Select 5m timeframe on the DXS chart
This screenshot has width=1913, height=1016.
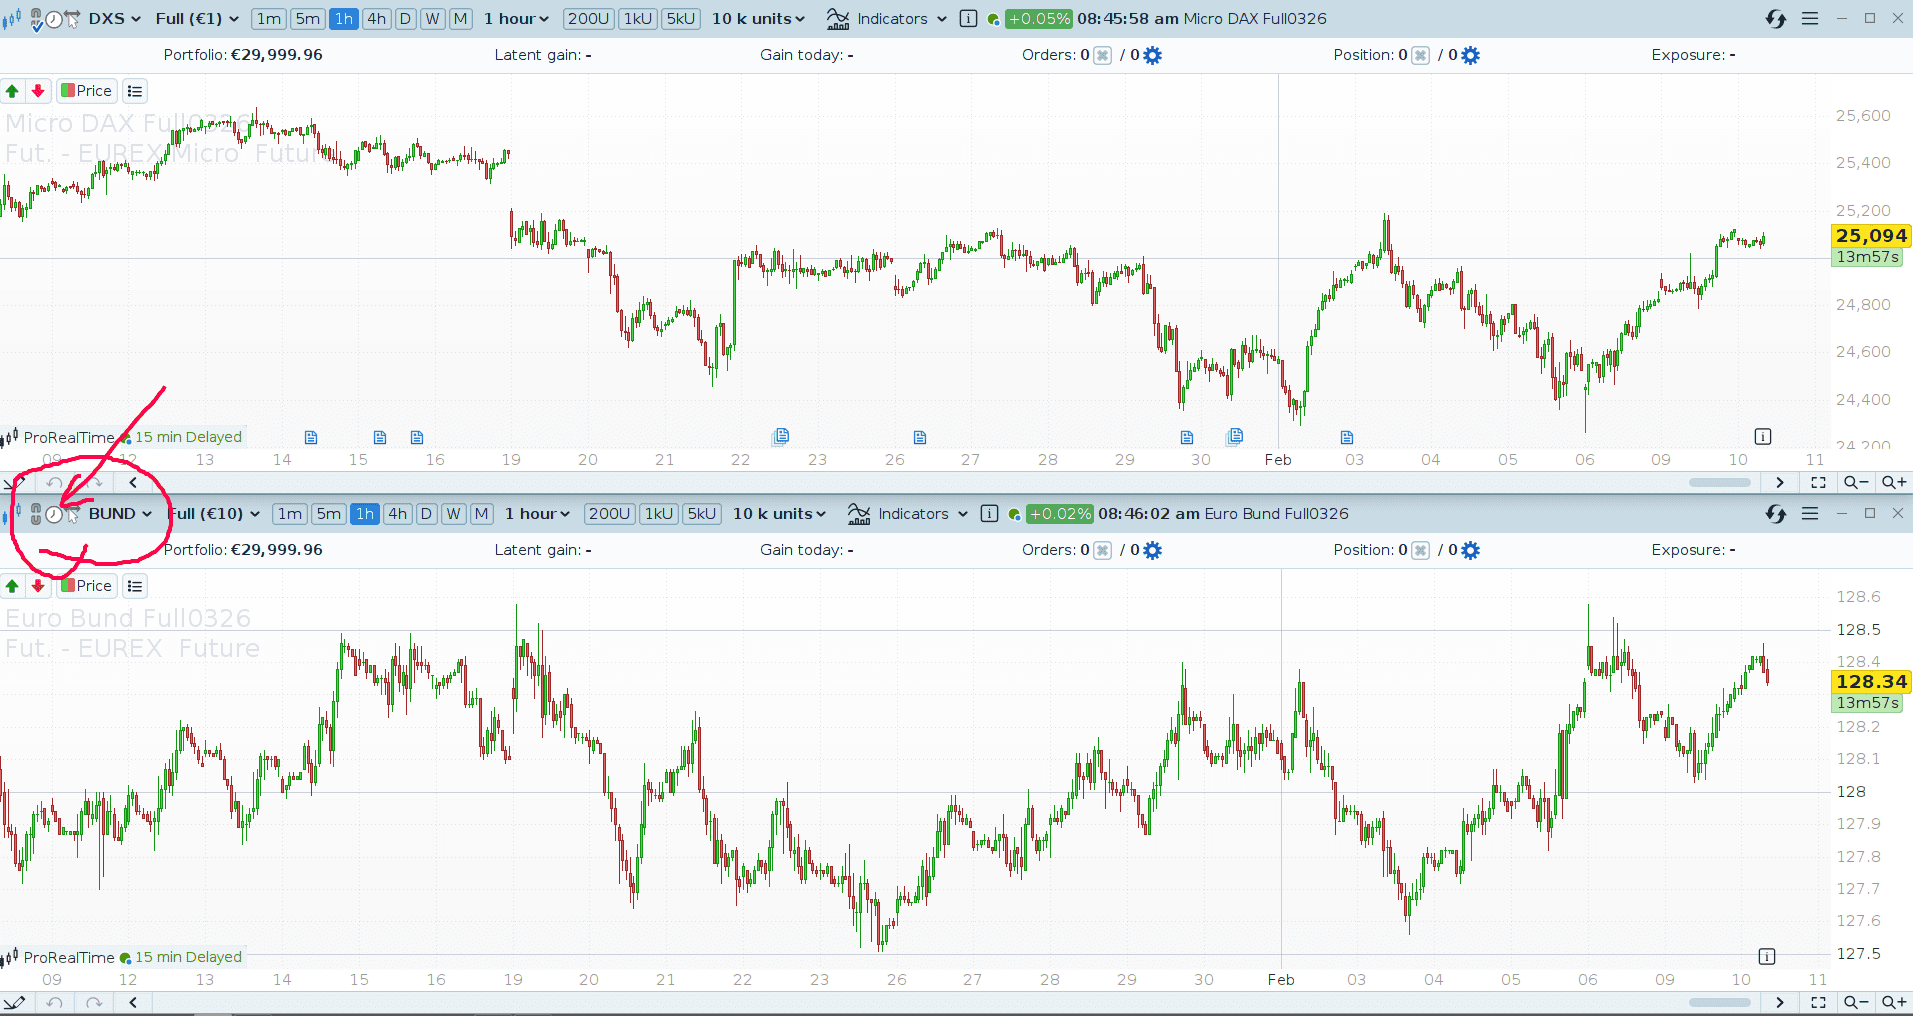pyautogui.click(x=308, y=19)
